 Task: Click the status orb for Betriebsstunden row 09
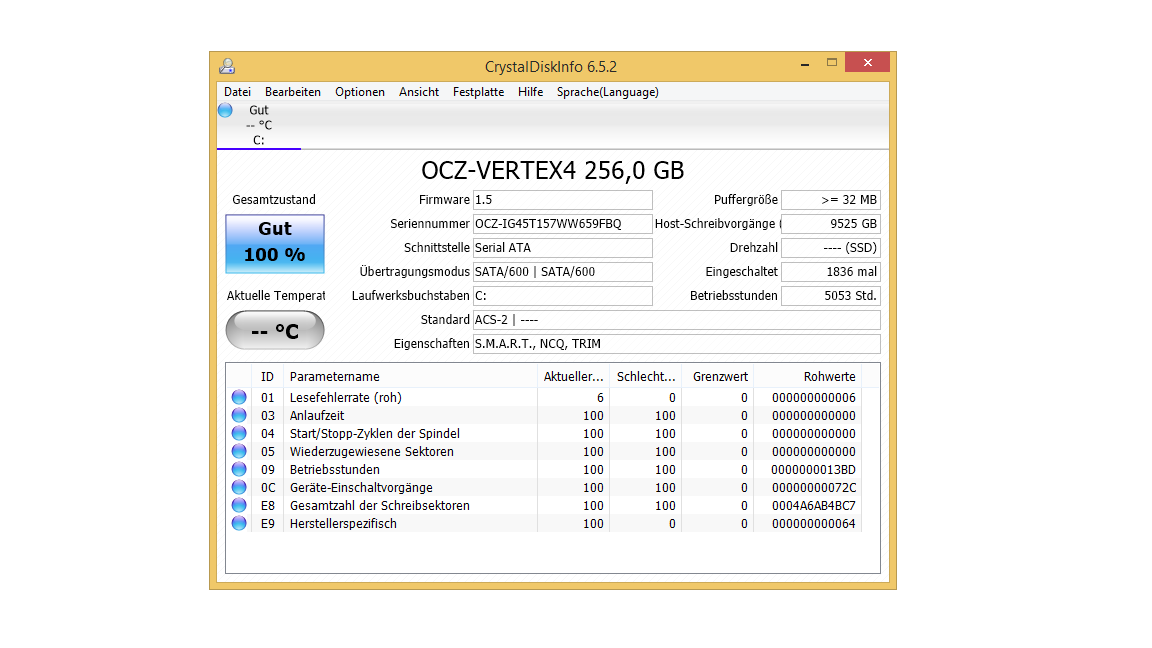click(x=239, y=469)
